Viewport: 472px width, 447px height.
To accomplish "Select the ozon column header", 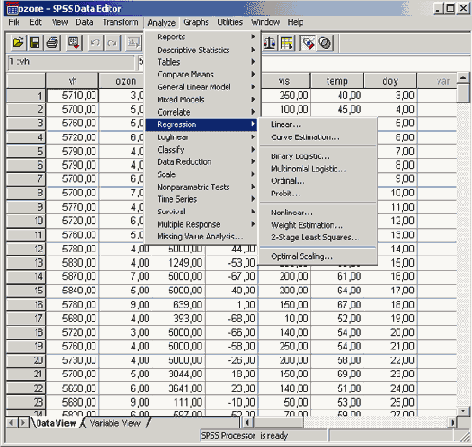I will [x=122, y=81].
